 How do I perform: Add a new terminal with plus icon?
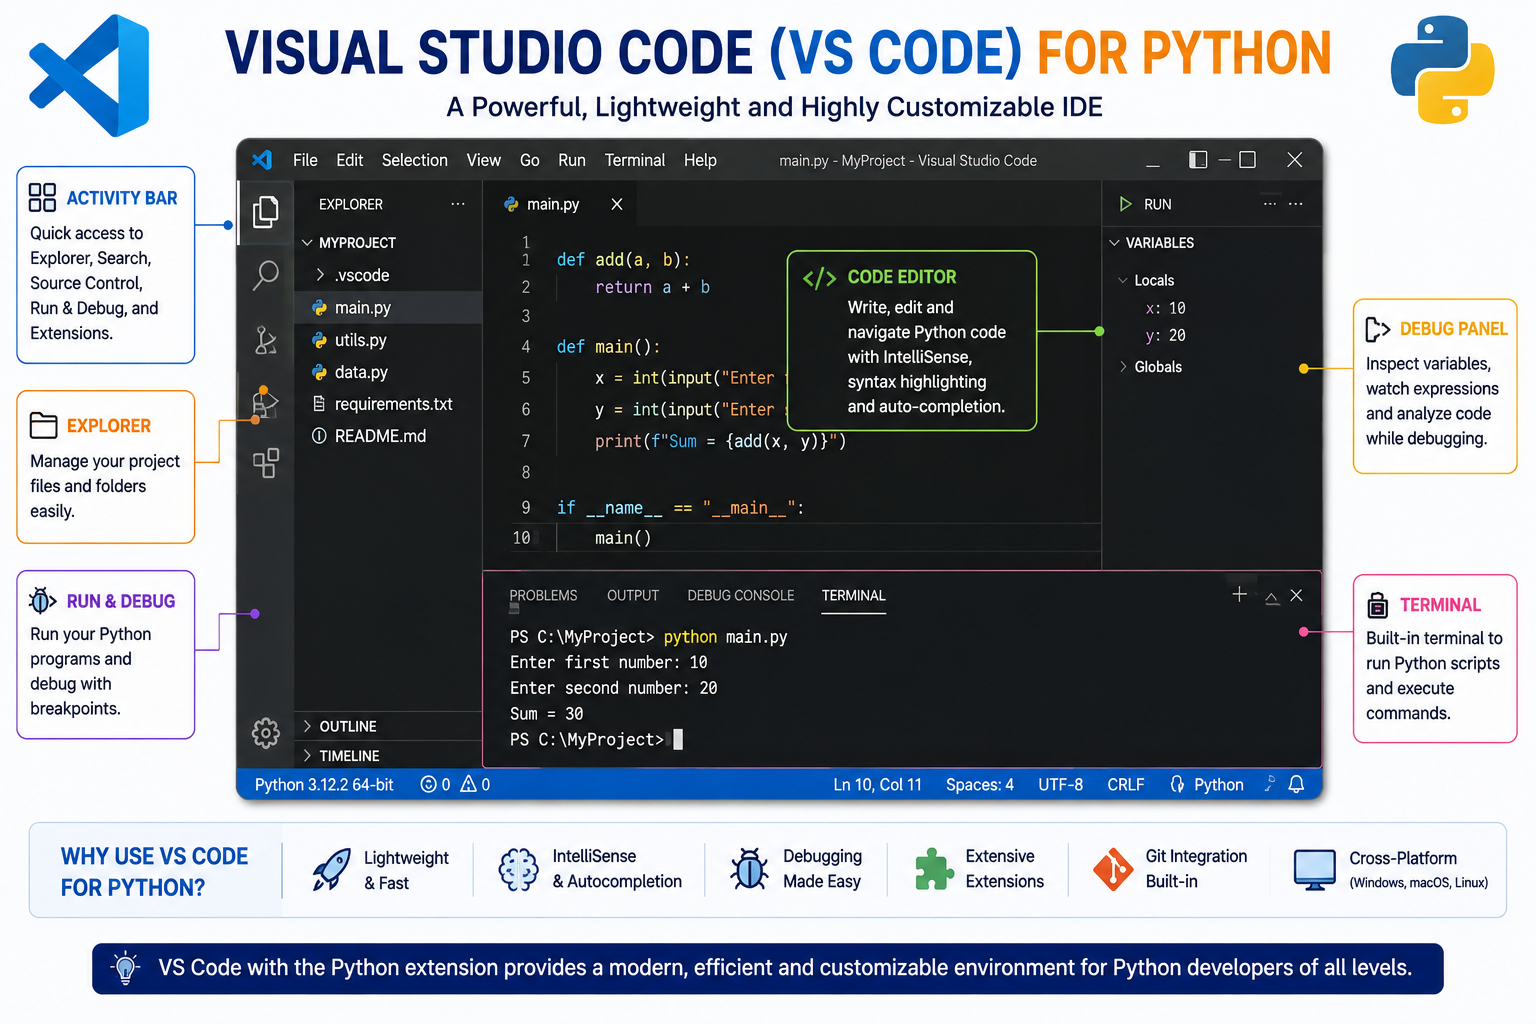coord(1239,594)
